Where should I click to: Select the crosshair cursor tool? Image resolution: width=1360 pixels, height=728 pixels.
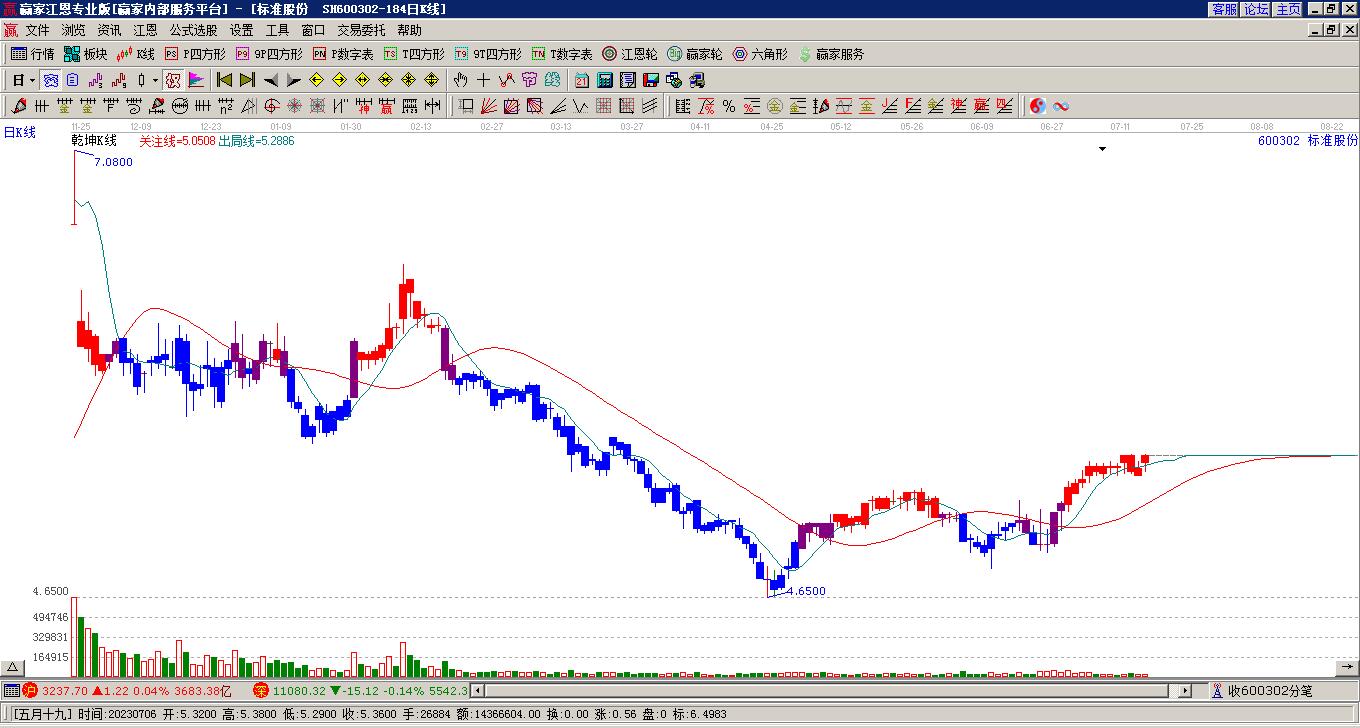point(484,80)
